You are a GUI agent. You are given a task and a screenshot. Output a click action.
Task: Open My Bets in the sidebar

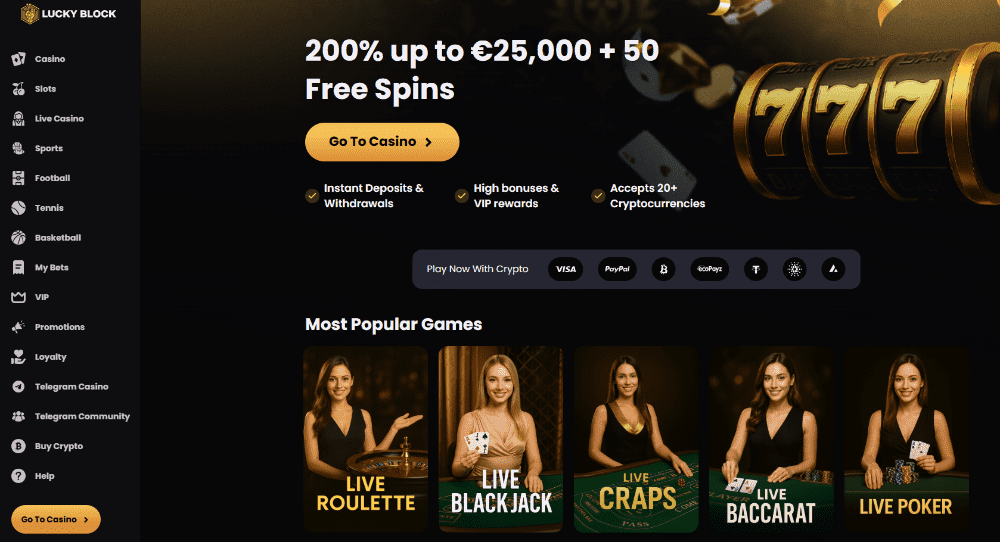tap(52, 267)
